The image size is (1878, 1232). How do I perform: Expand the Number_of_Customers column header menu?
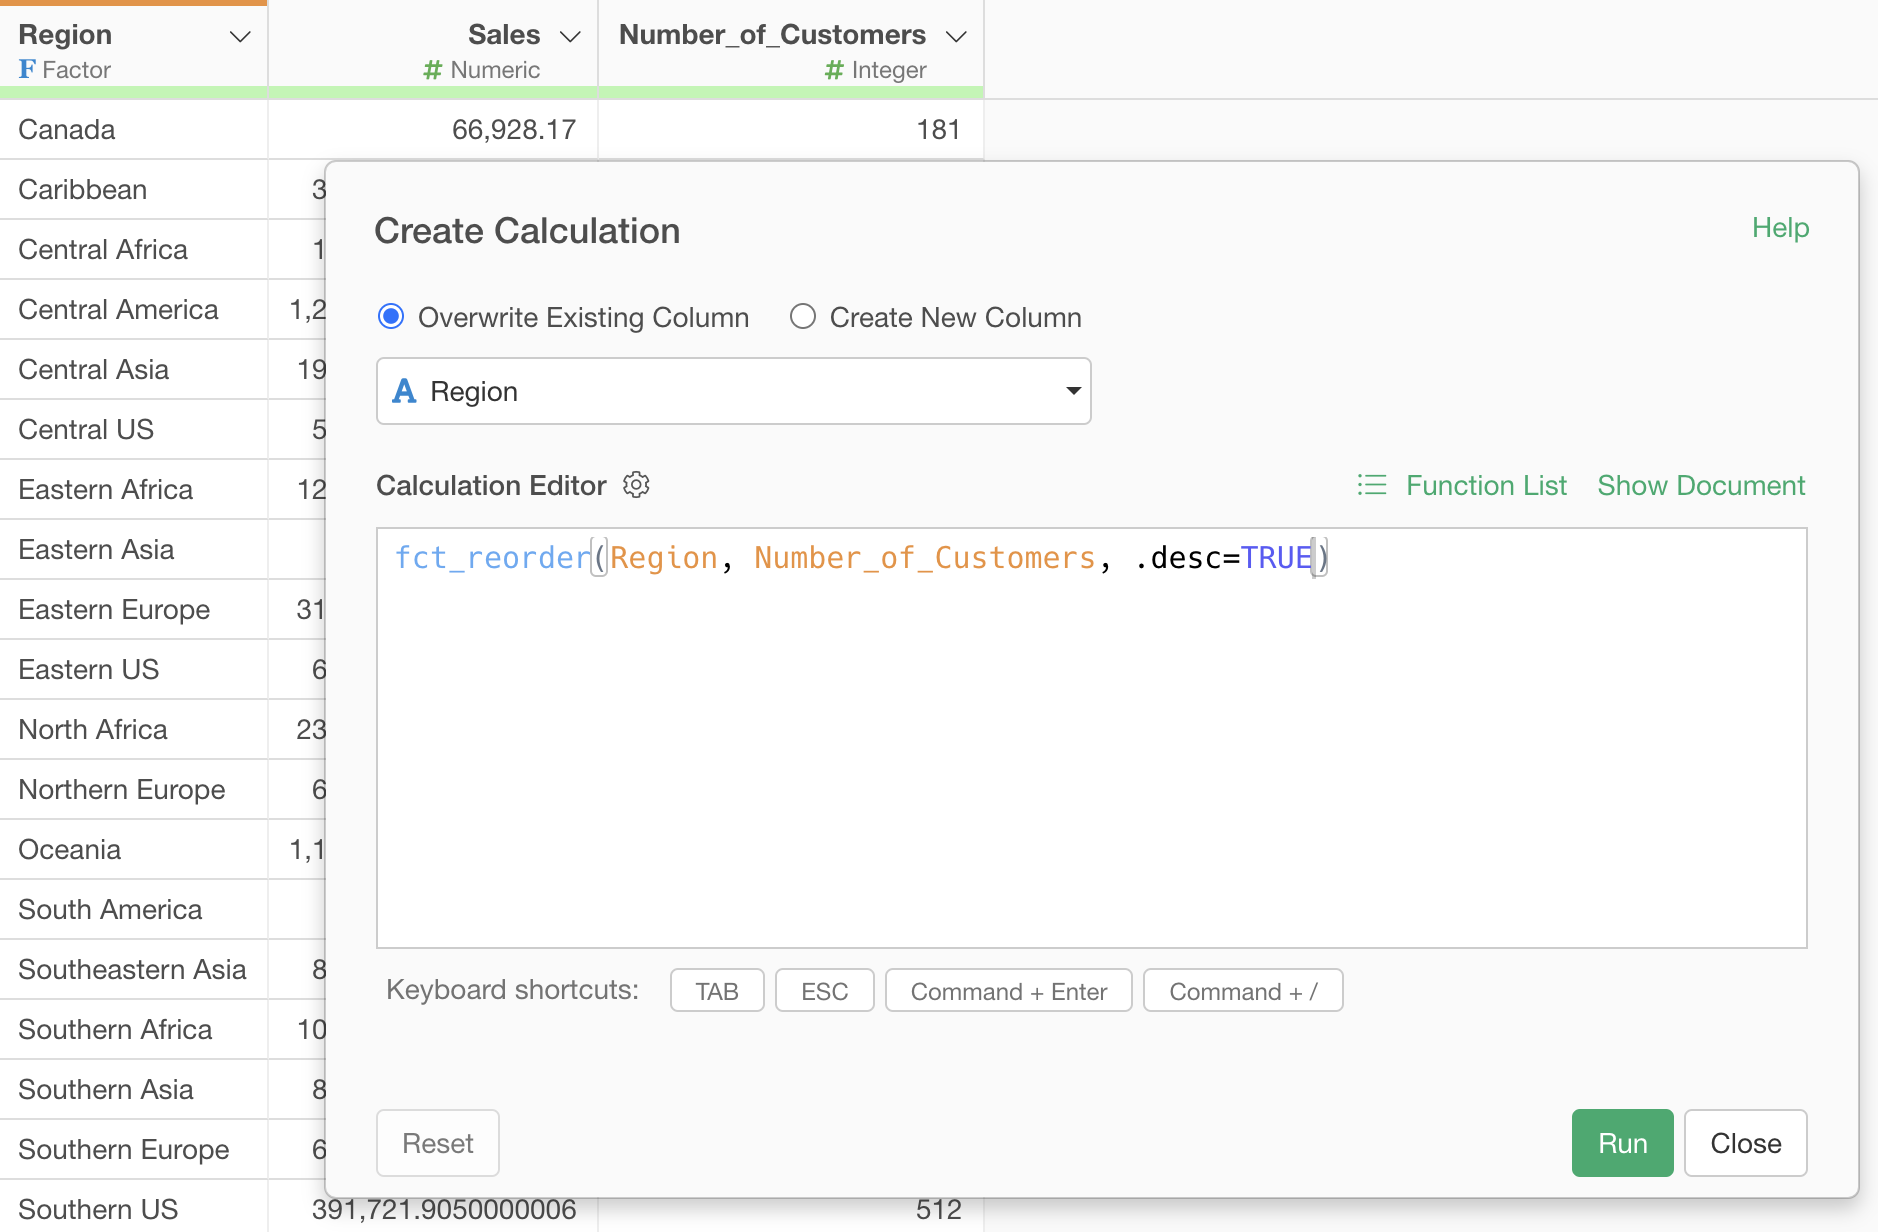[956, 37]
